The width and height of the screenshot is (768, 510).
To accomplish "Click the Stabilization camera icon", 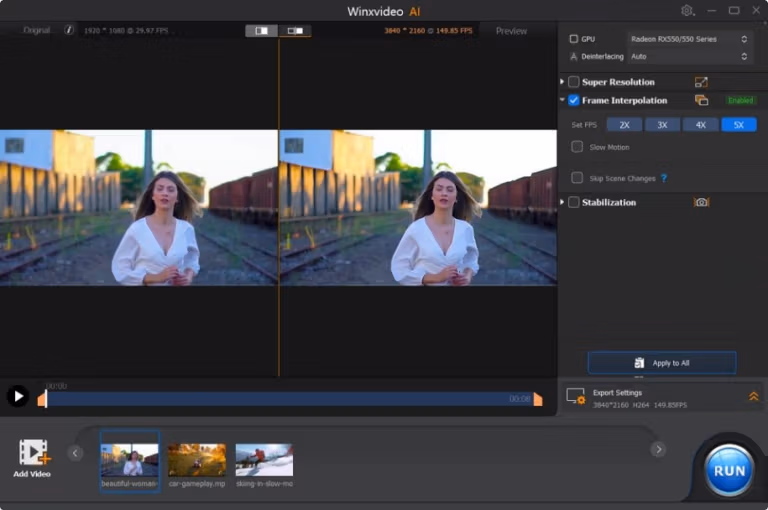I will pyautogui.click(x=701, y=202).
